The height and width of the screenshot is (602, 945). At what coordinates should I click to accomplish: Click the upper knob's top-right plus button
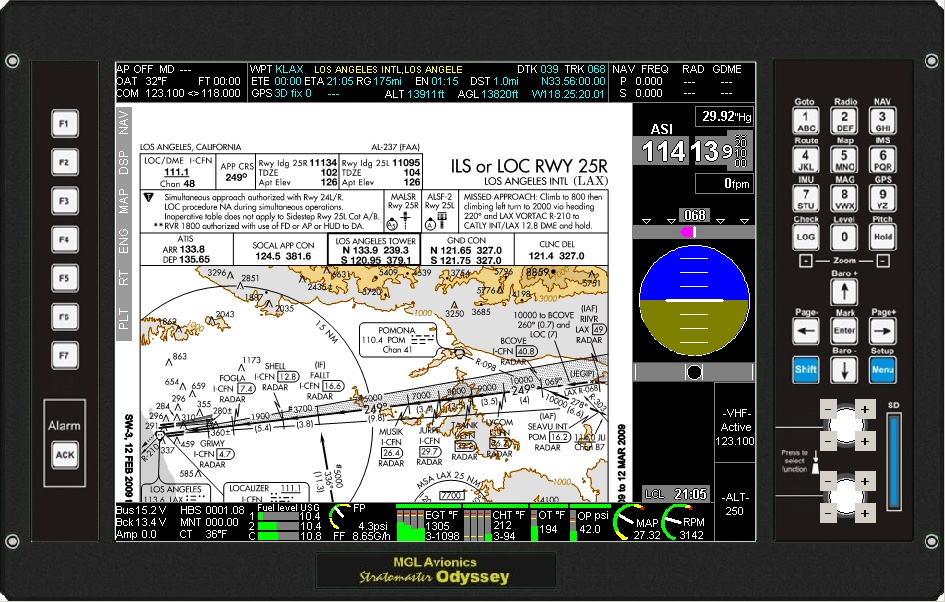coord(865,410)
